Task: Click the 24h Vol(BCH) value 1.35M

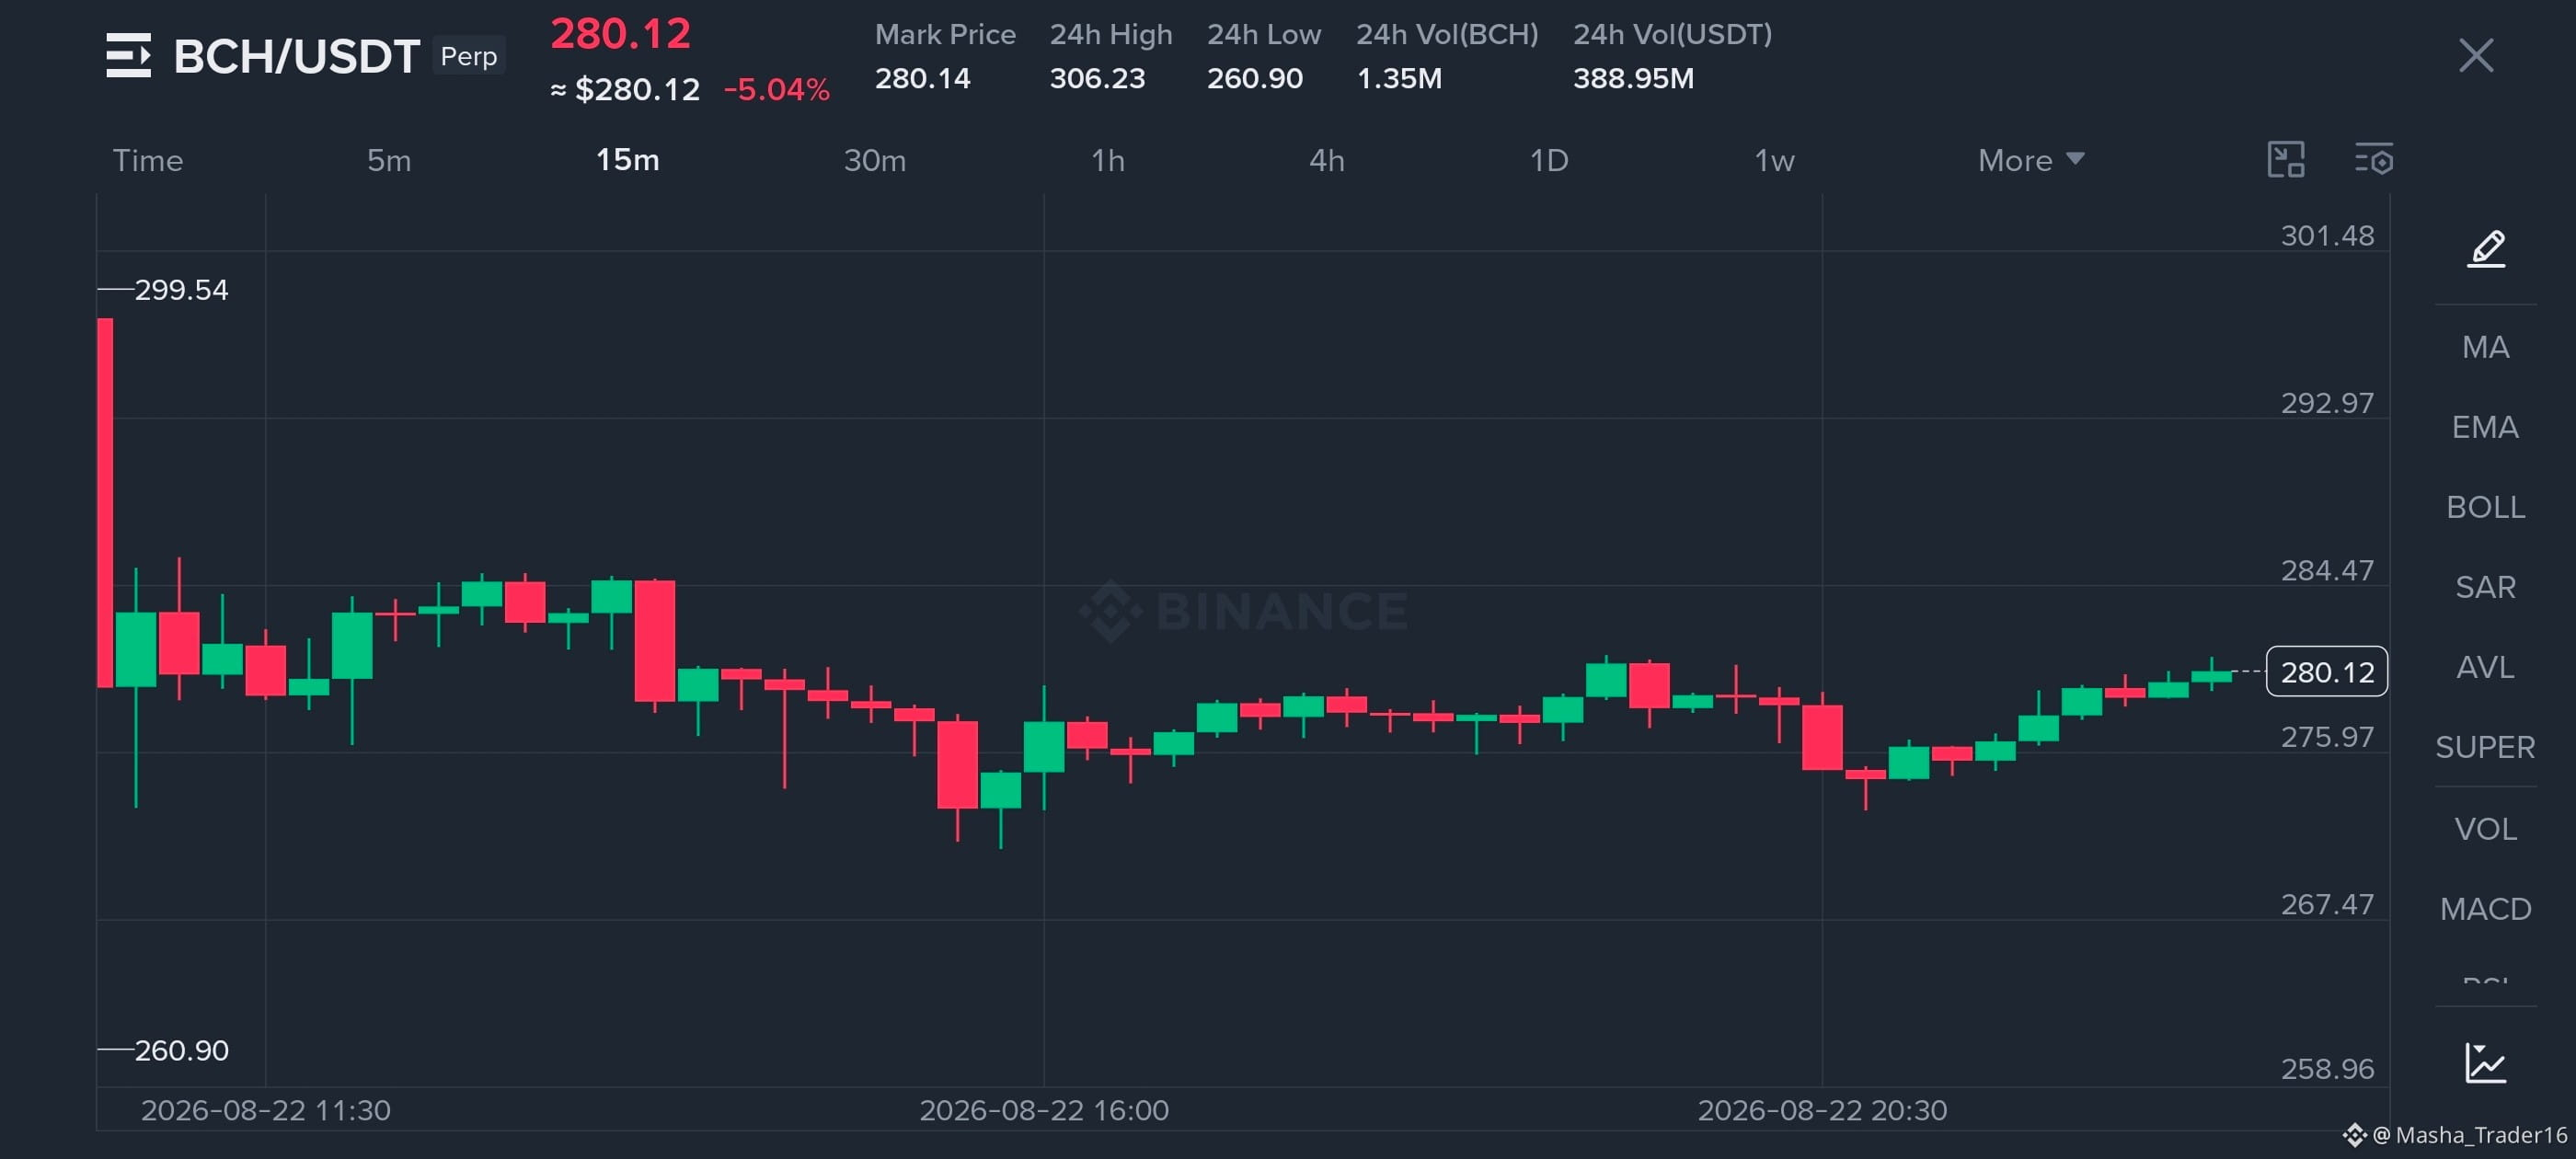Action: (1399, 78)
